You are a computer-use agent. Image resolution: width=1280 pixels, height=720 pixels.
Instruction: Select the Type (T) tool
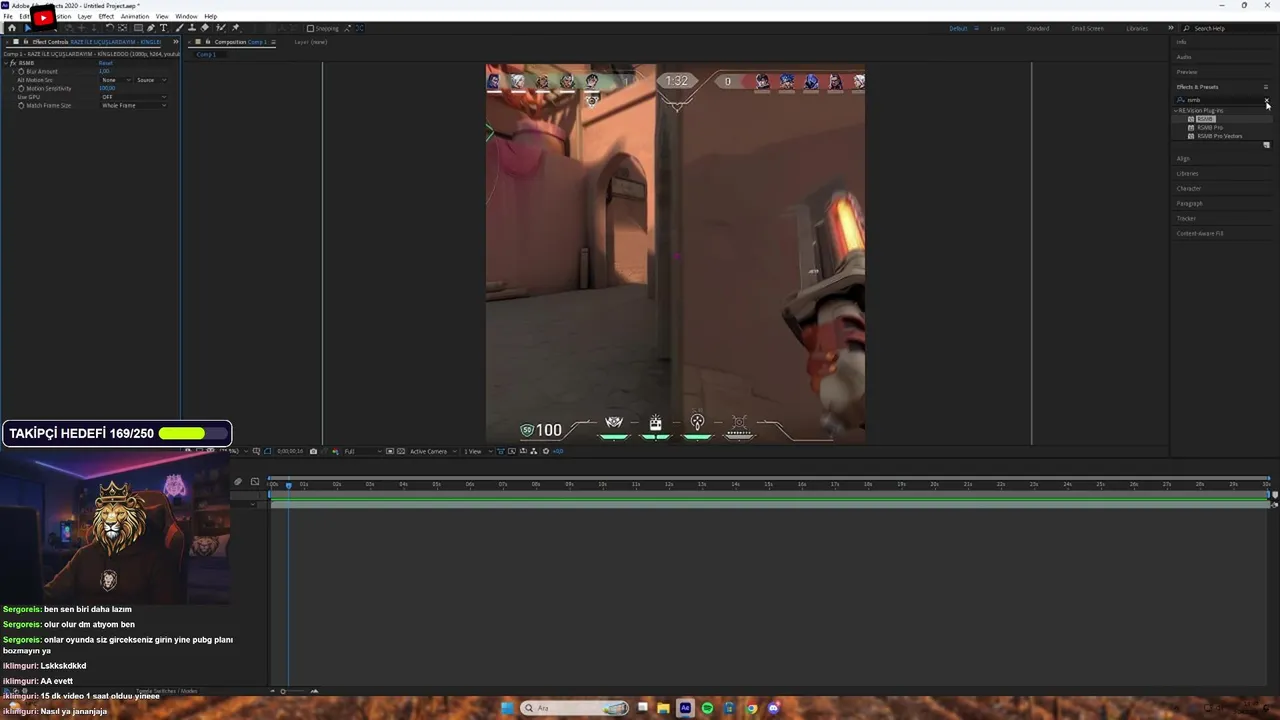[x=163, y=28]
